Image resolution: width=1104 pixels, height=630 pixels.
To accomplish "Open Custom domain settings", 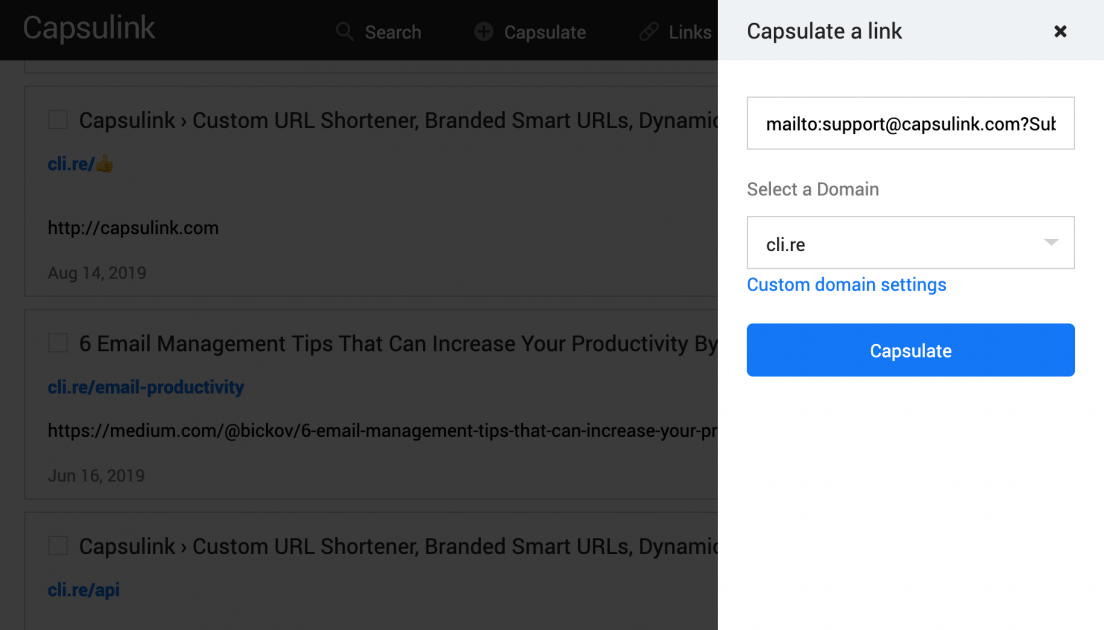I will coord(846,285).
